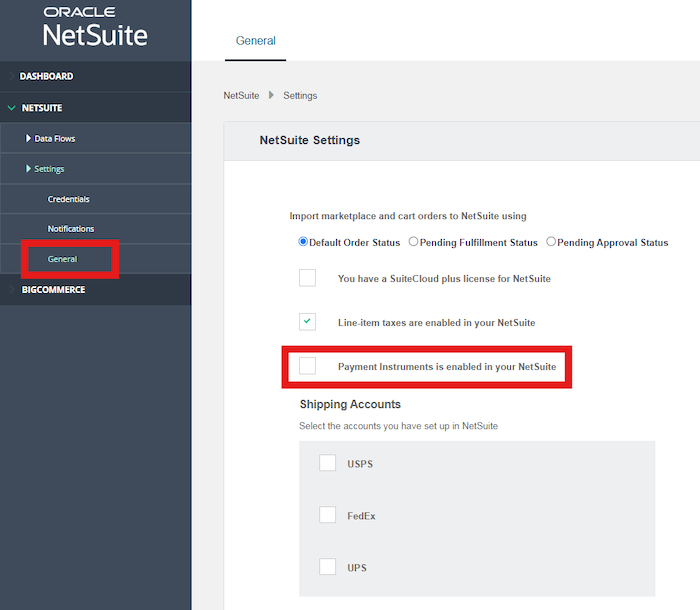Collapse the NetSuite sidebar section chevron
This screenshot has width=700, height=610.
[12, 108]
